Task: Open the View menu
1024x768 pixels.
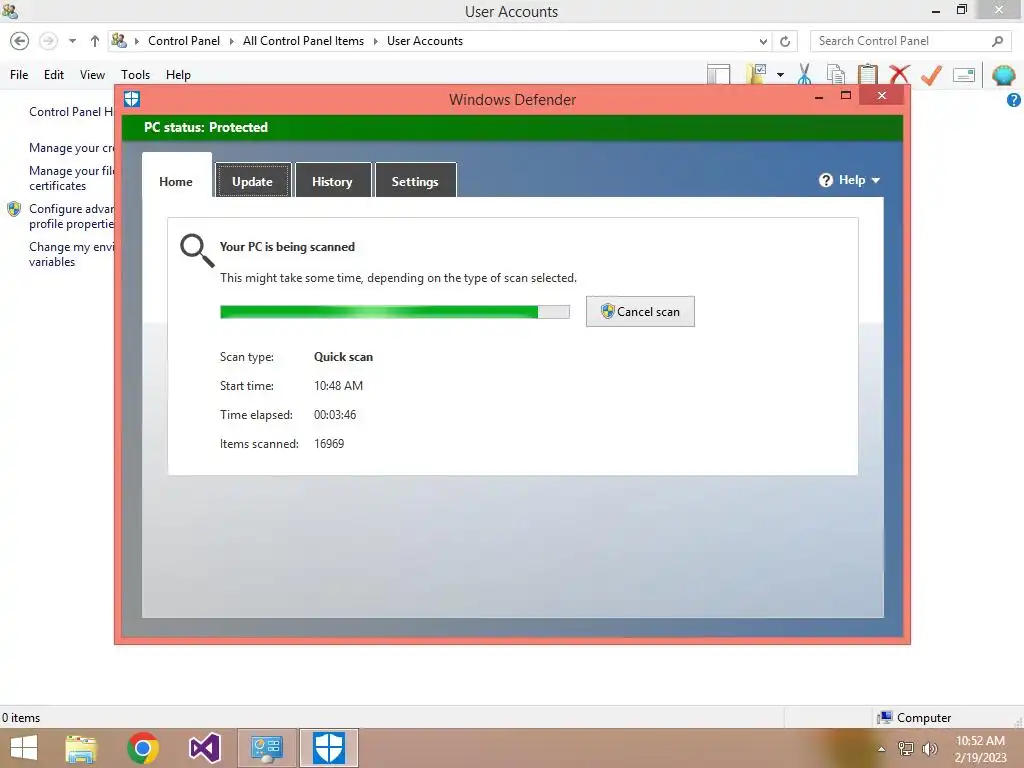Action: [x=92, y=74]
